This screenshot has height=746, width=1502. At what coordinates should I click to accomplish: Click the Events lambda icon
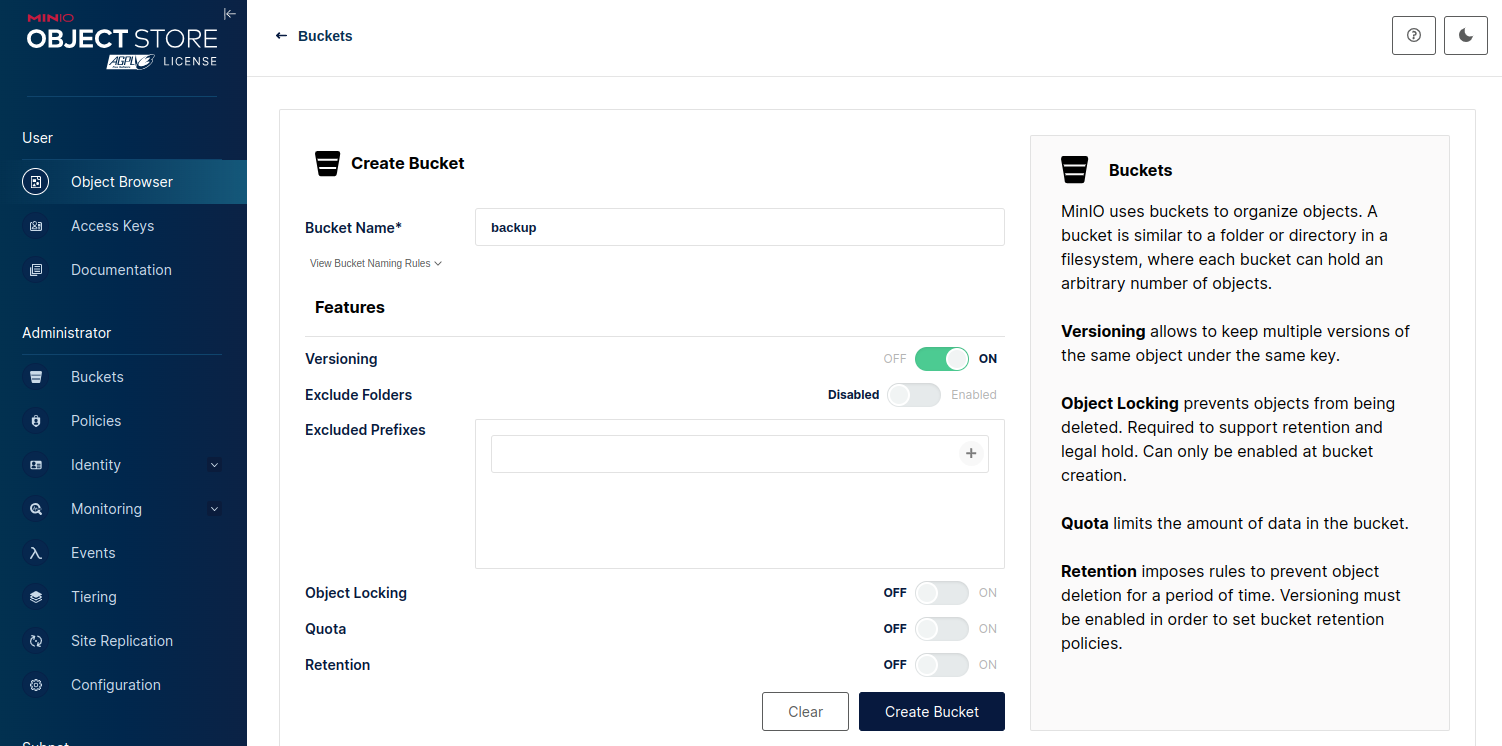click(x=36, y=553)
